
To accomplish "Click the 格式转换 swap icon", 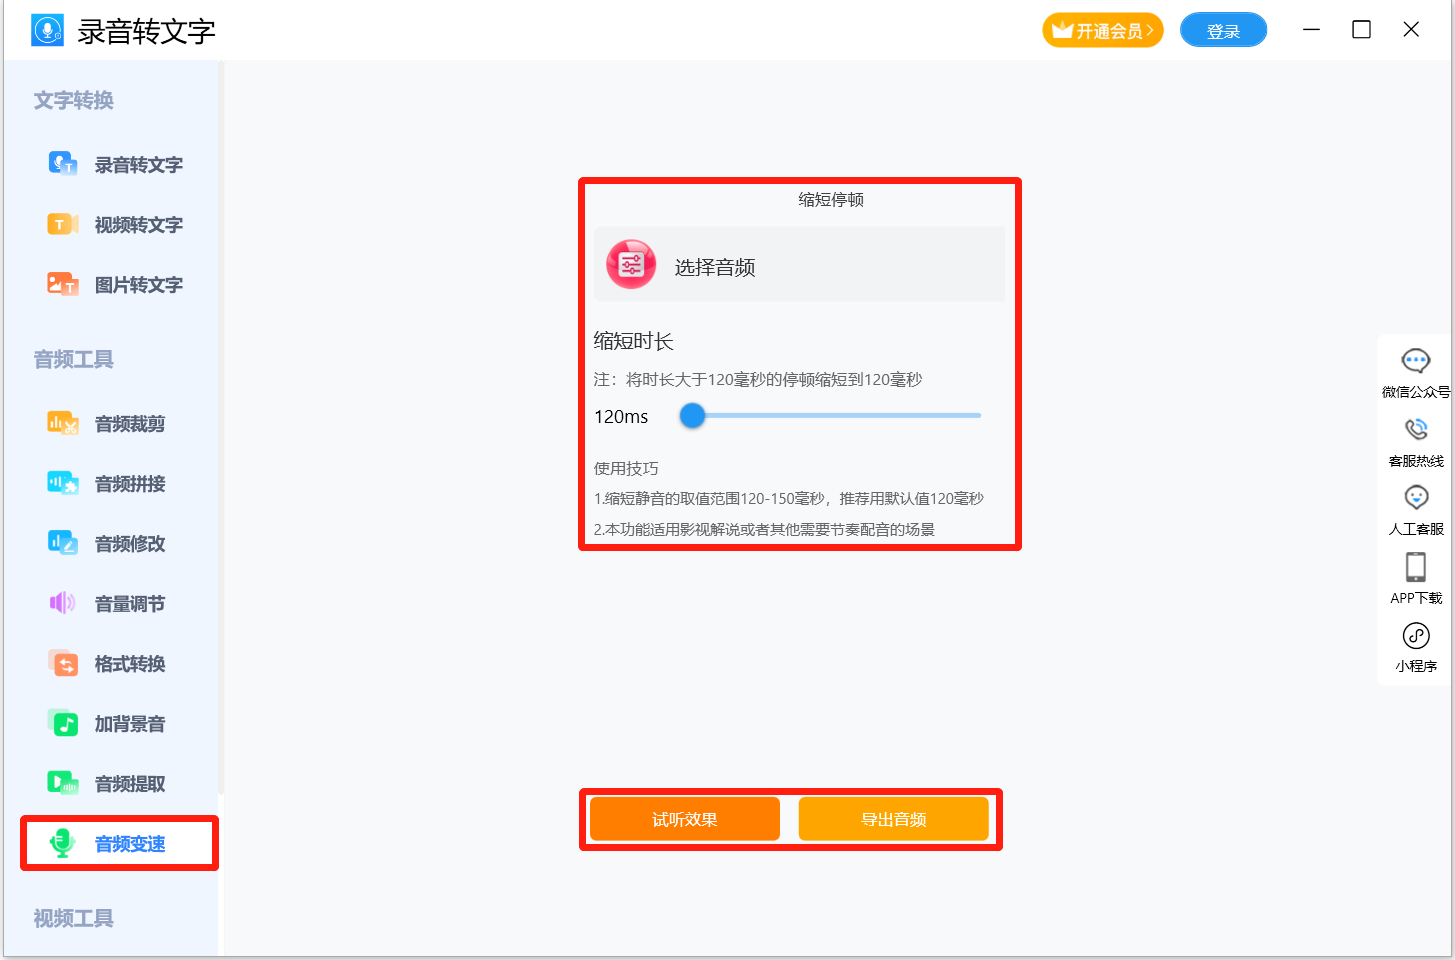I will coord(63,663).
